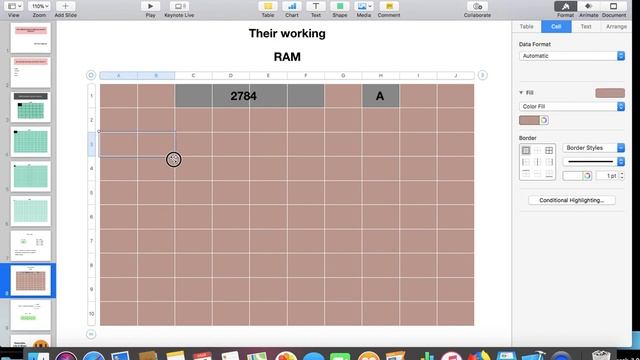This screenshot has height=360, width=640.
Task: Click the 1 pt border width field
Action: pos(607,176)
